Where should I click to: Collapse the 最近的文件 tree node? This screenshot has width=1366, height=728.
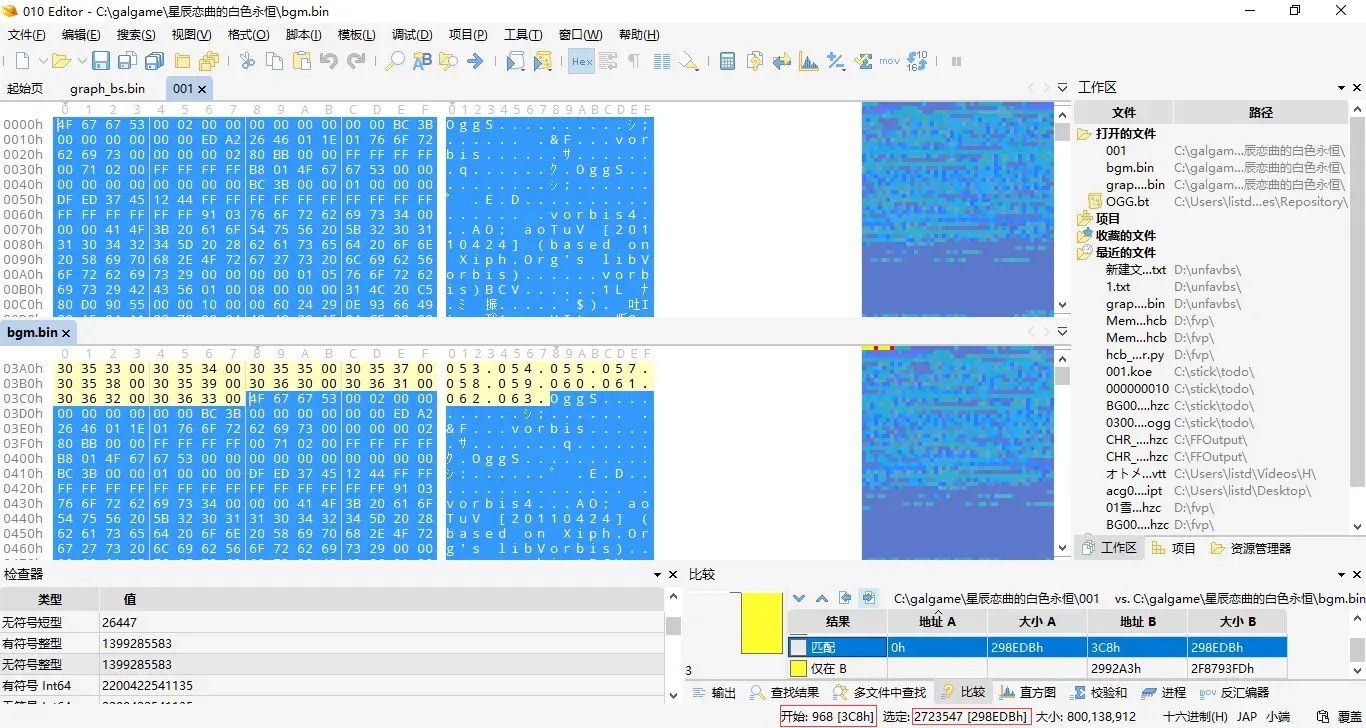(x=1085, y=253)
